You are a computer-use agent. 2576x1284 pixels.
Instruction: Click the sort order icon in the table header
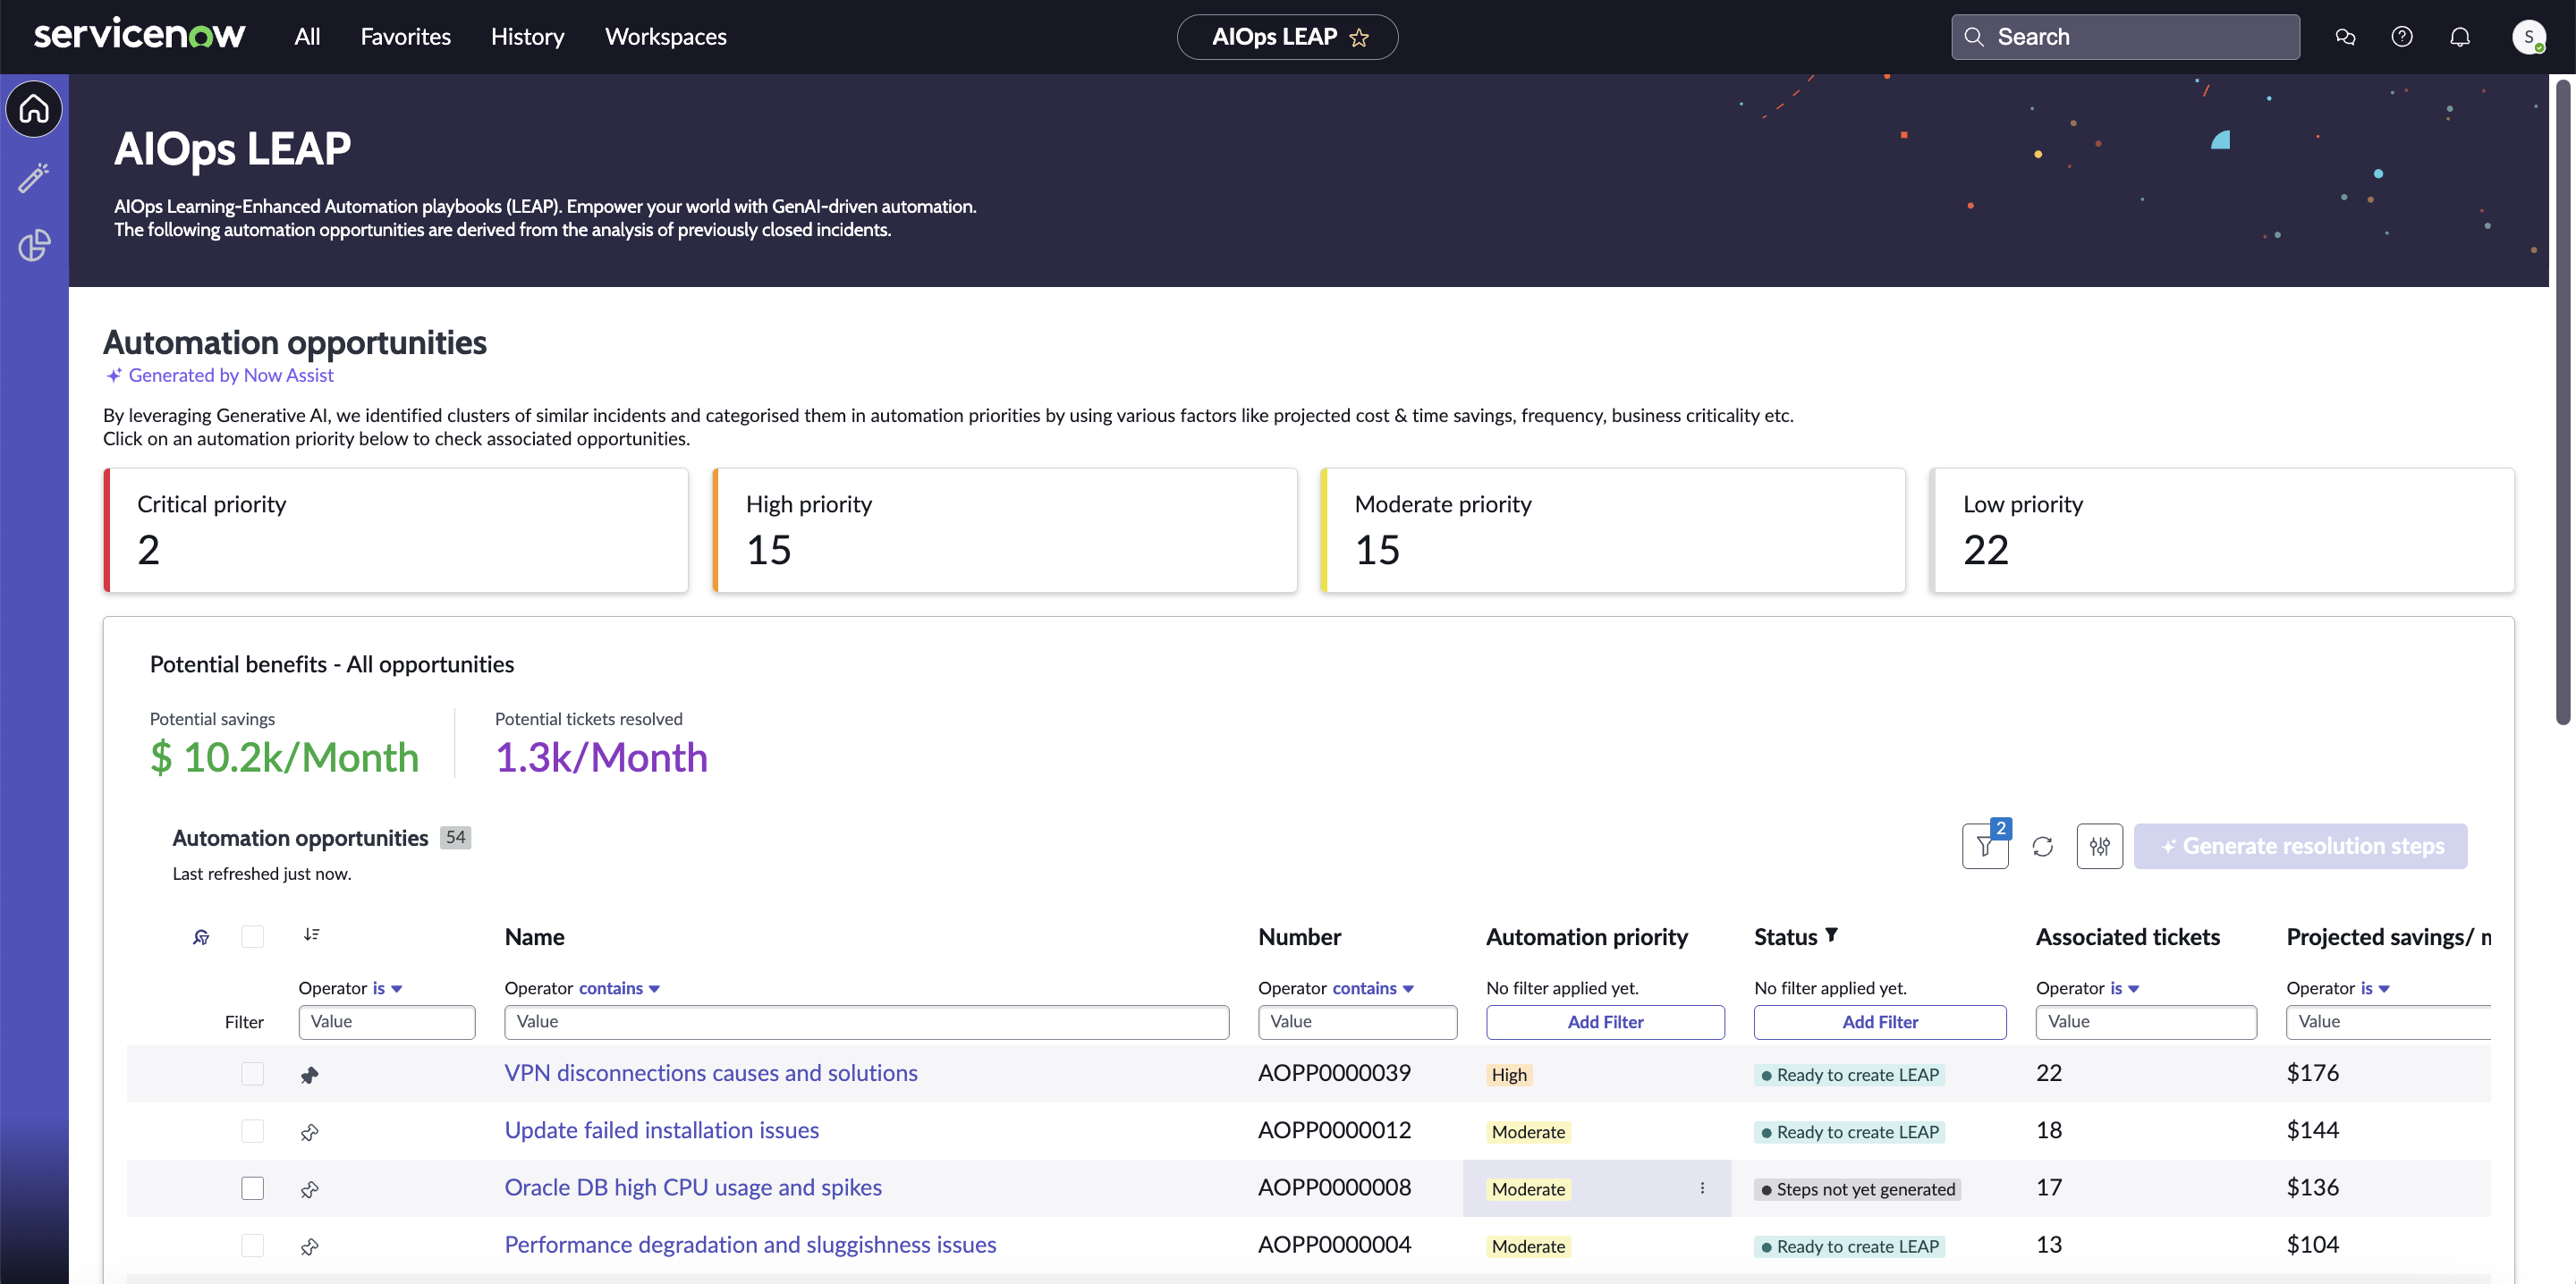(311, 934)
